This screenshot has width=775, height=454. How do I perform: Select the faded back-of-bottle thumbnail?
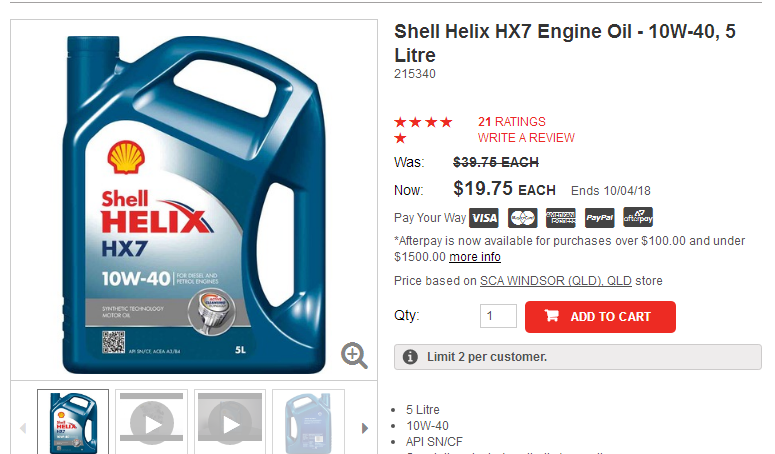tap(308, 422)
